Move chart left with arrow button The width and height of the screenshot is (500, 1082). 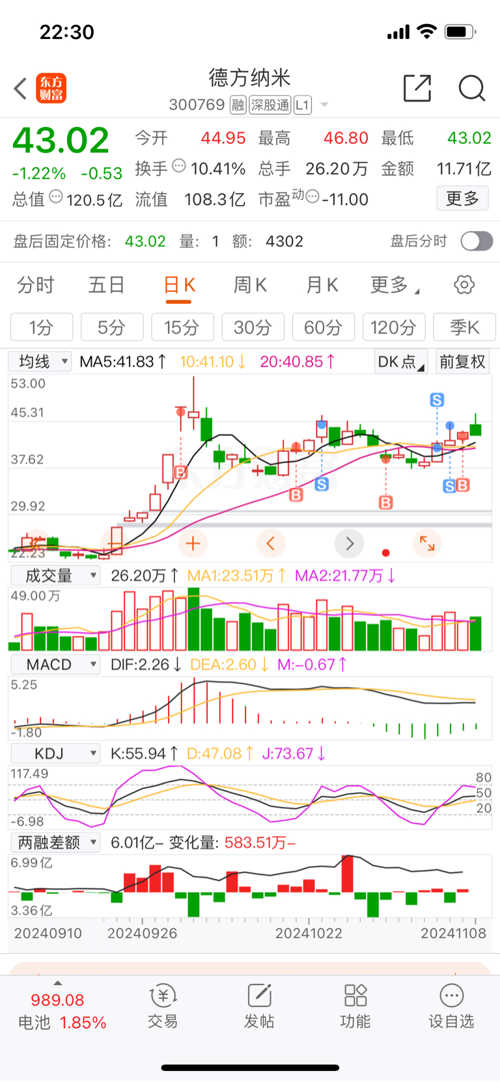270,544
